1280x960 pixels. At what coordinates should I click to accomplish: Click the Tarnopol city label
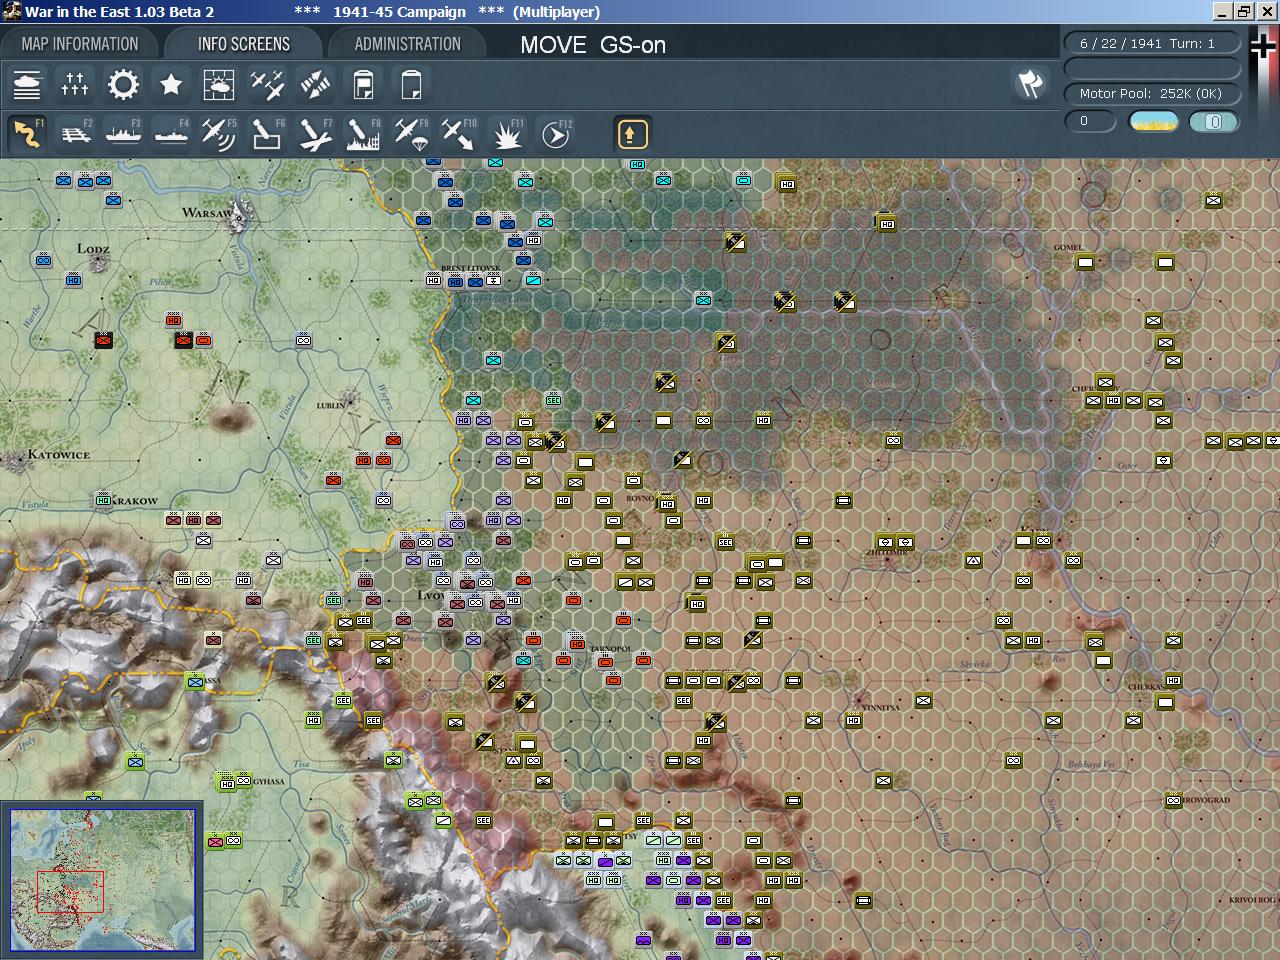(x=610, y=649)
